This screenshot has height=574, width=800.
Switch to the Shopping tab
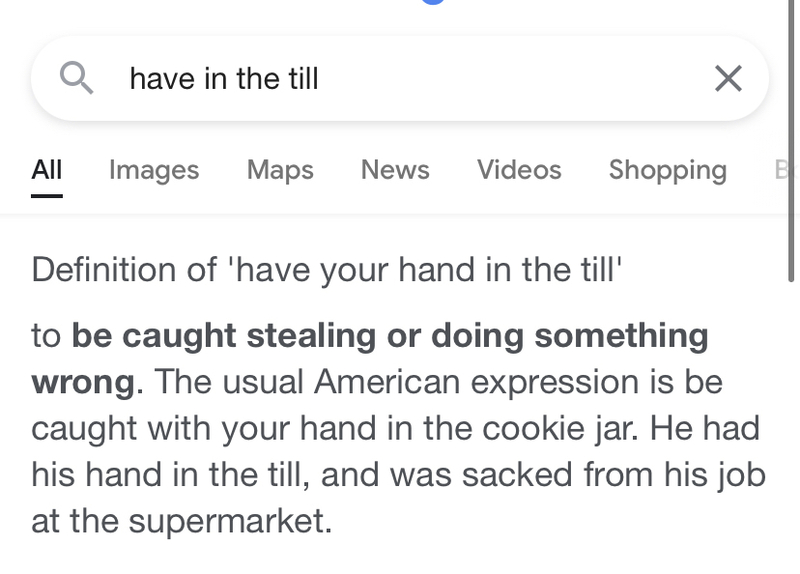click(x=668, y=170)
